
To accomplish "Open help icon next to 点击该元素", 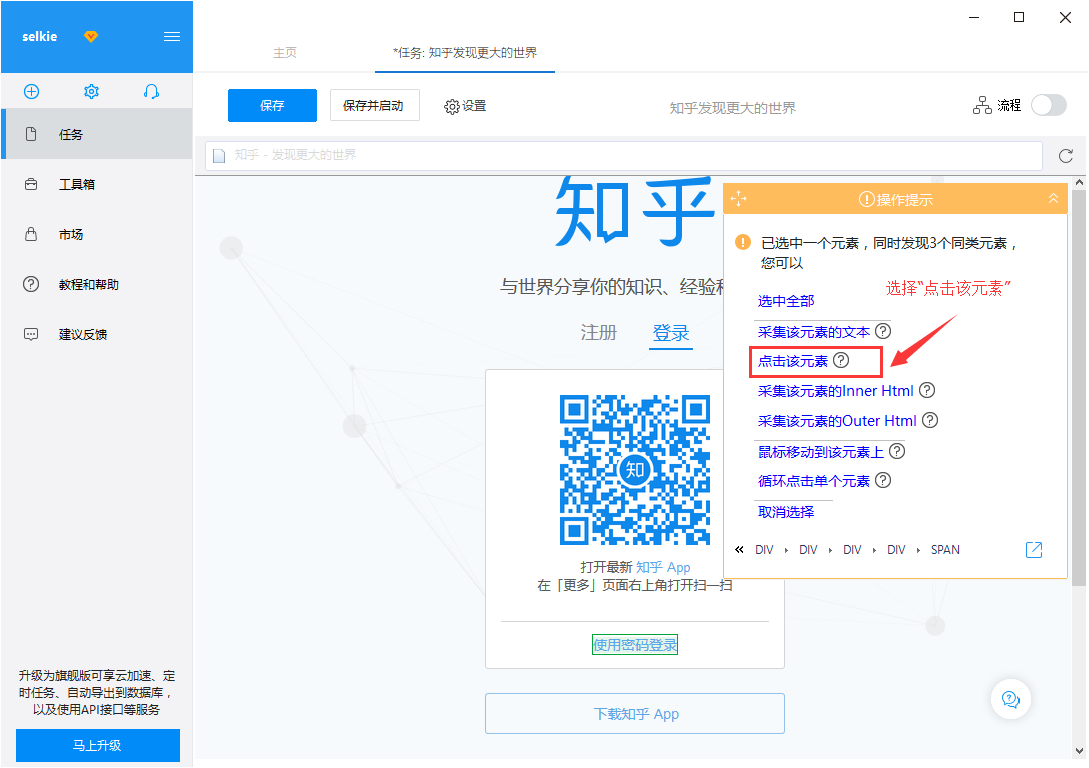I will pos(841,360).
